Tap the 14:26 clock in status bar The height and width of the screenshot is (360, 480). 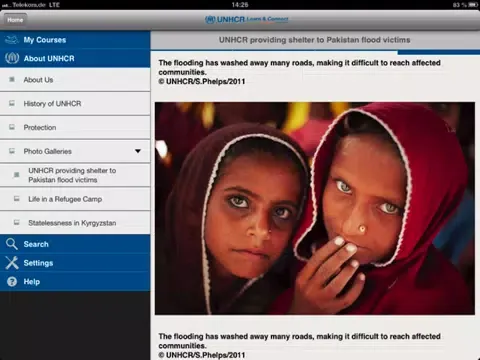pyautogui.click(x=240, y=5)
